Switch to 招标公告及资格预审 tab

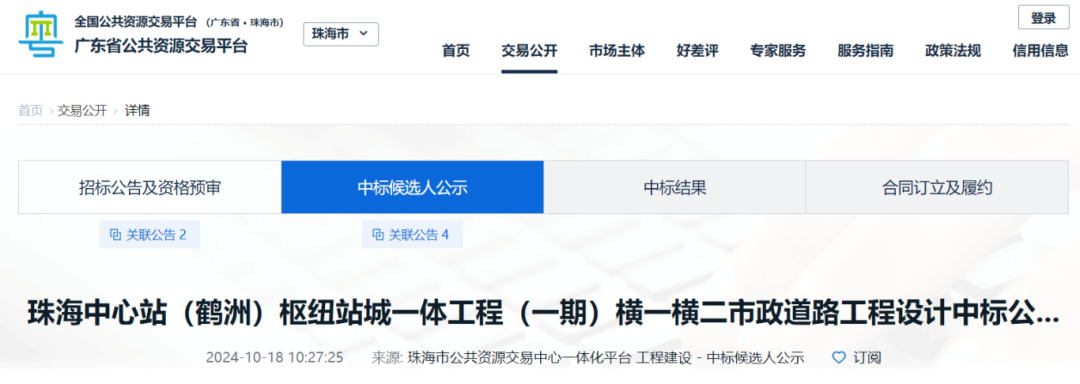pyautogui.click(x=149, y=187)
